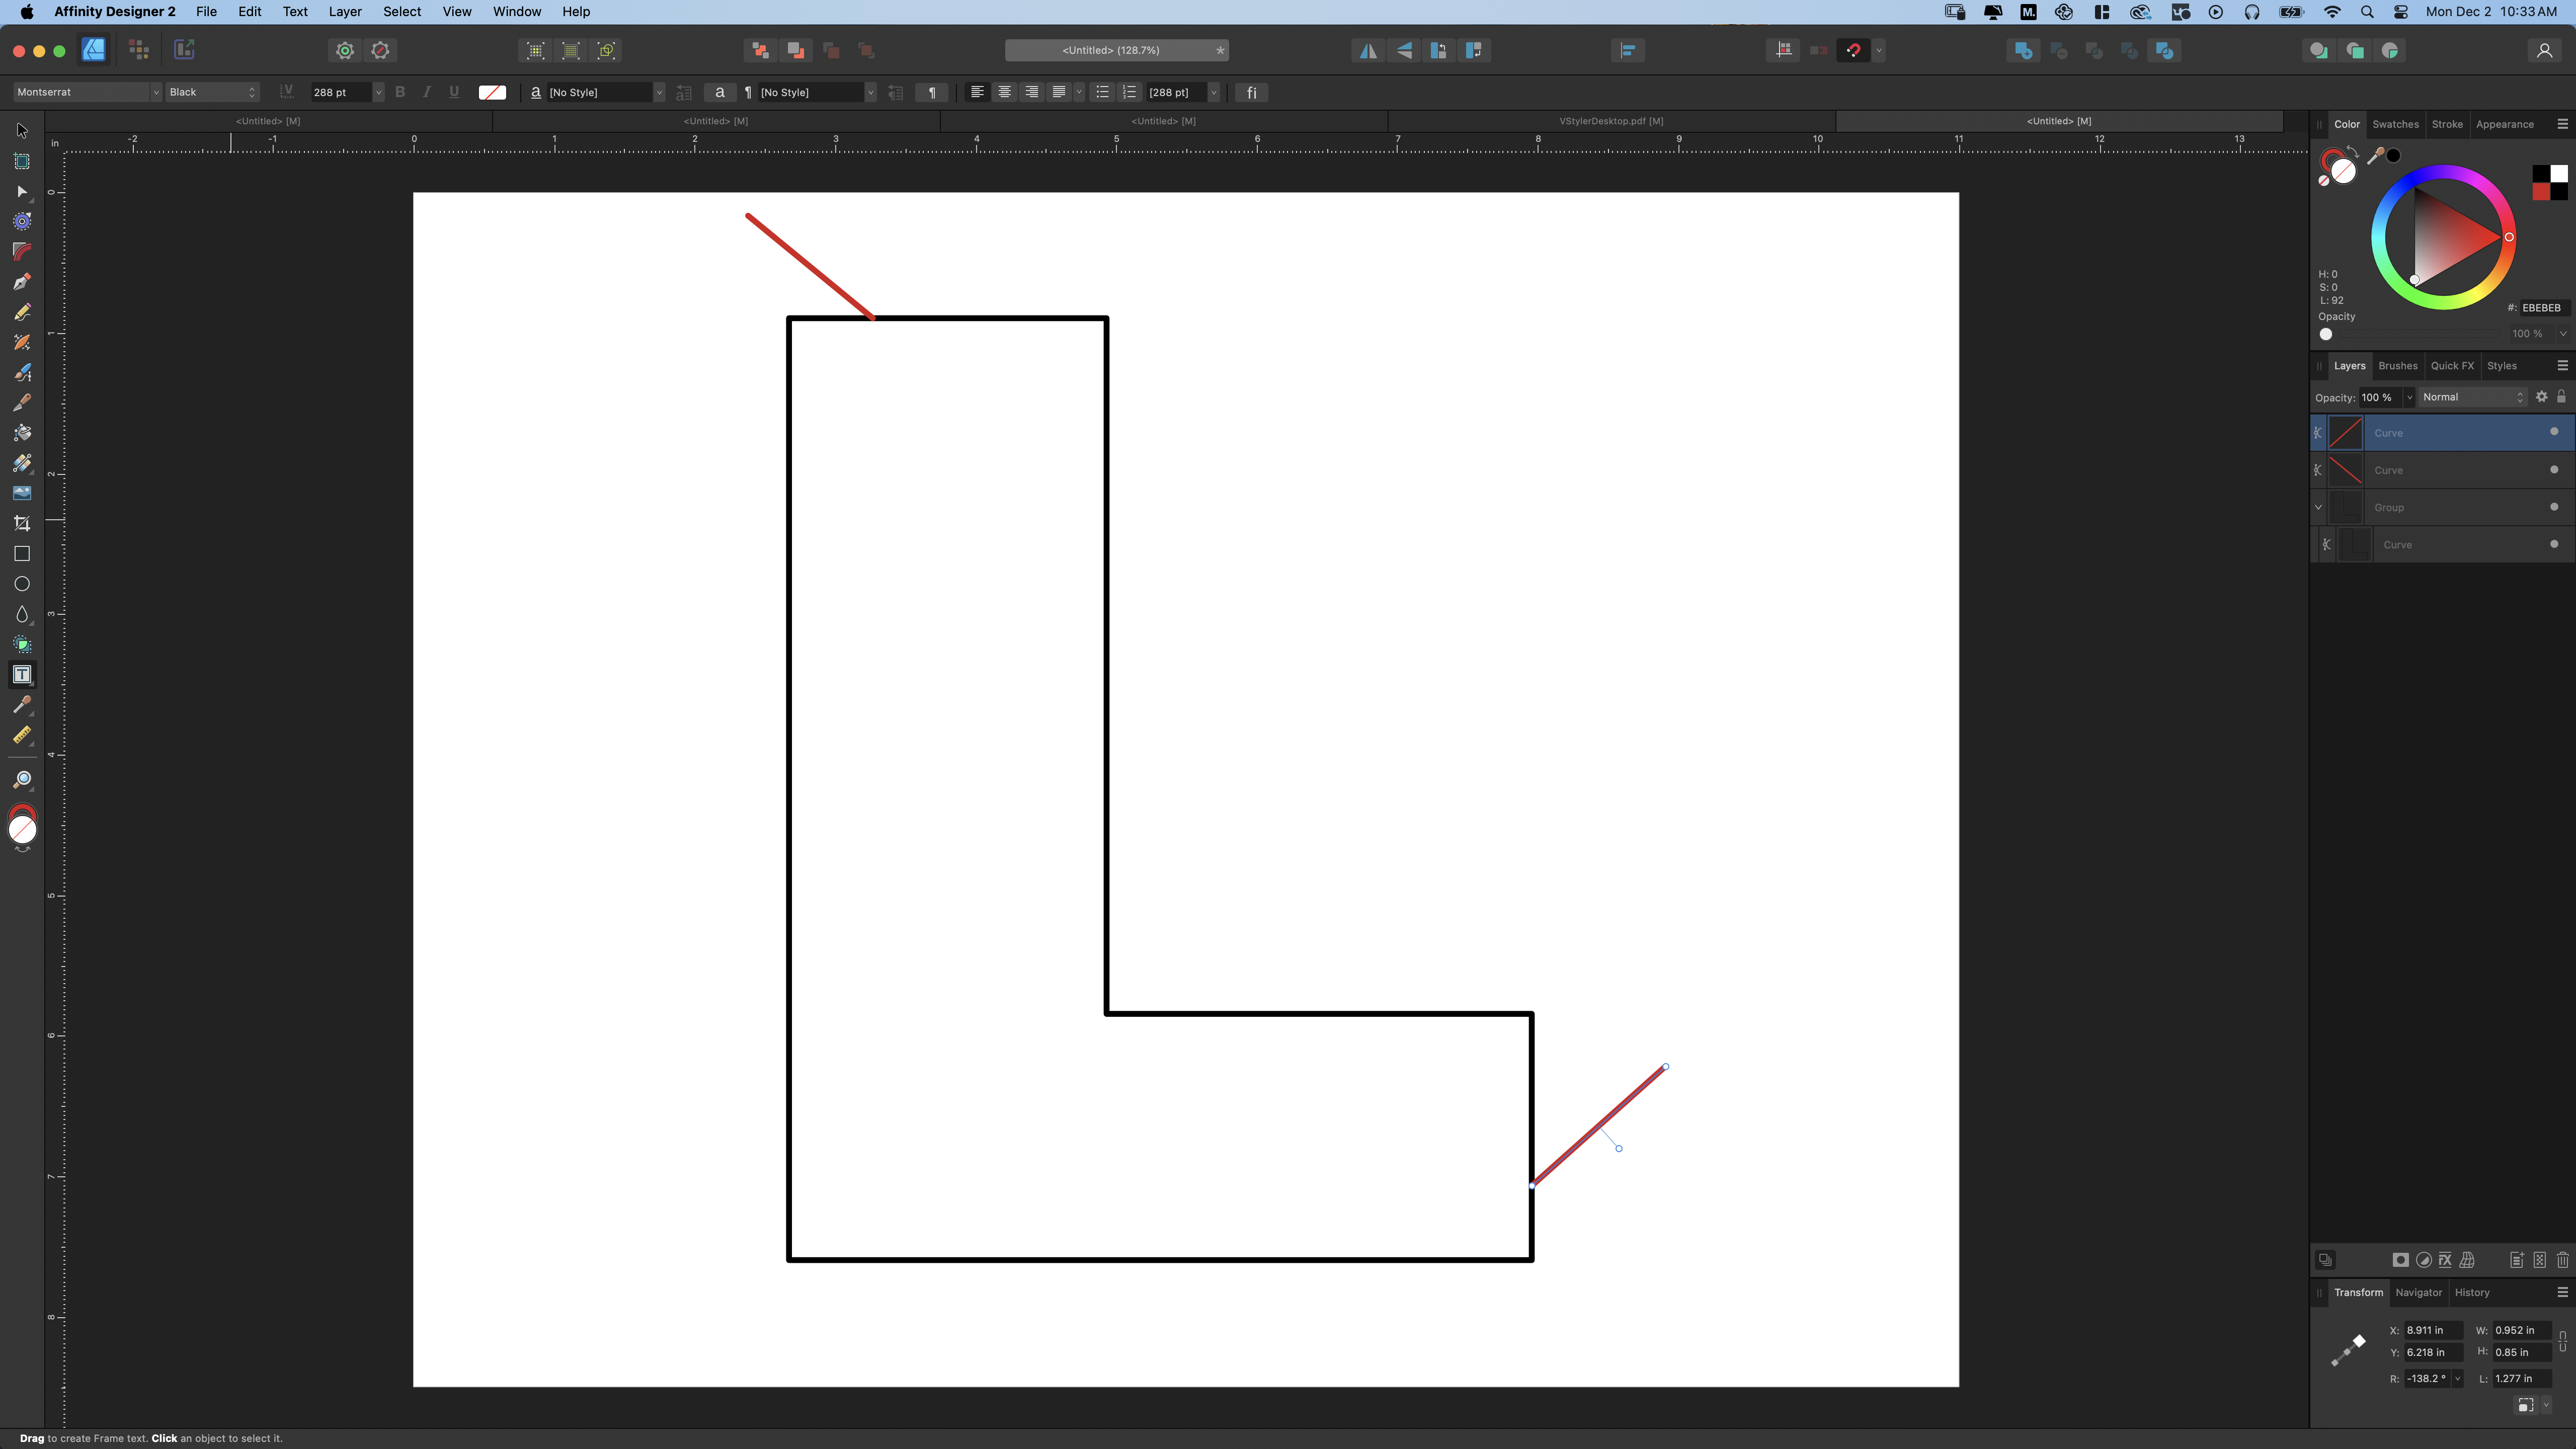
Task: Open the Layer menu
Action: pos(345,12)
